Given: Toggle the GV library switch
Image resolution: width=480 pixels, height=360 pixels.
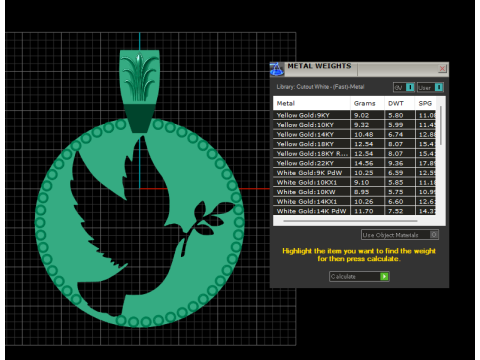Looking at the screenshot, I should point(404,87).
